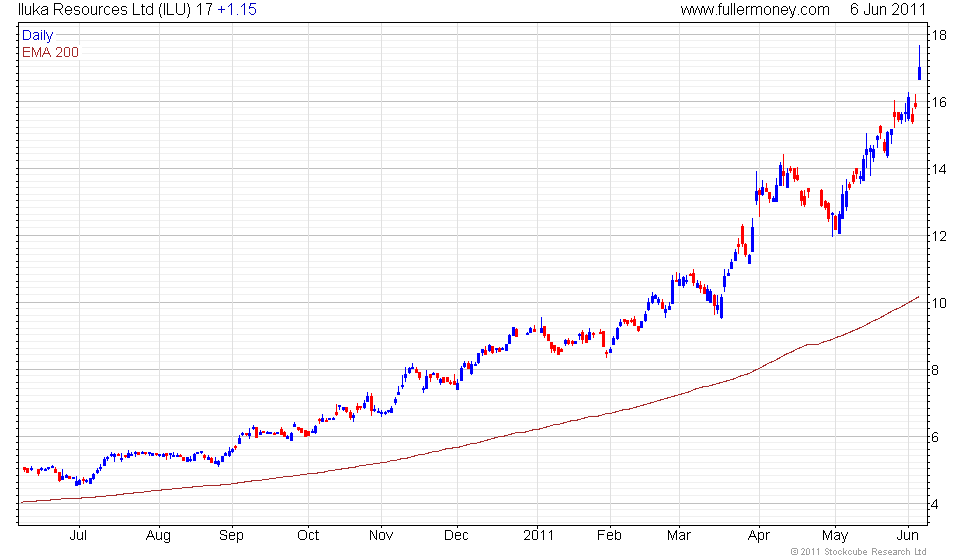Click the price axis value '18'

coord(939,36)
